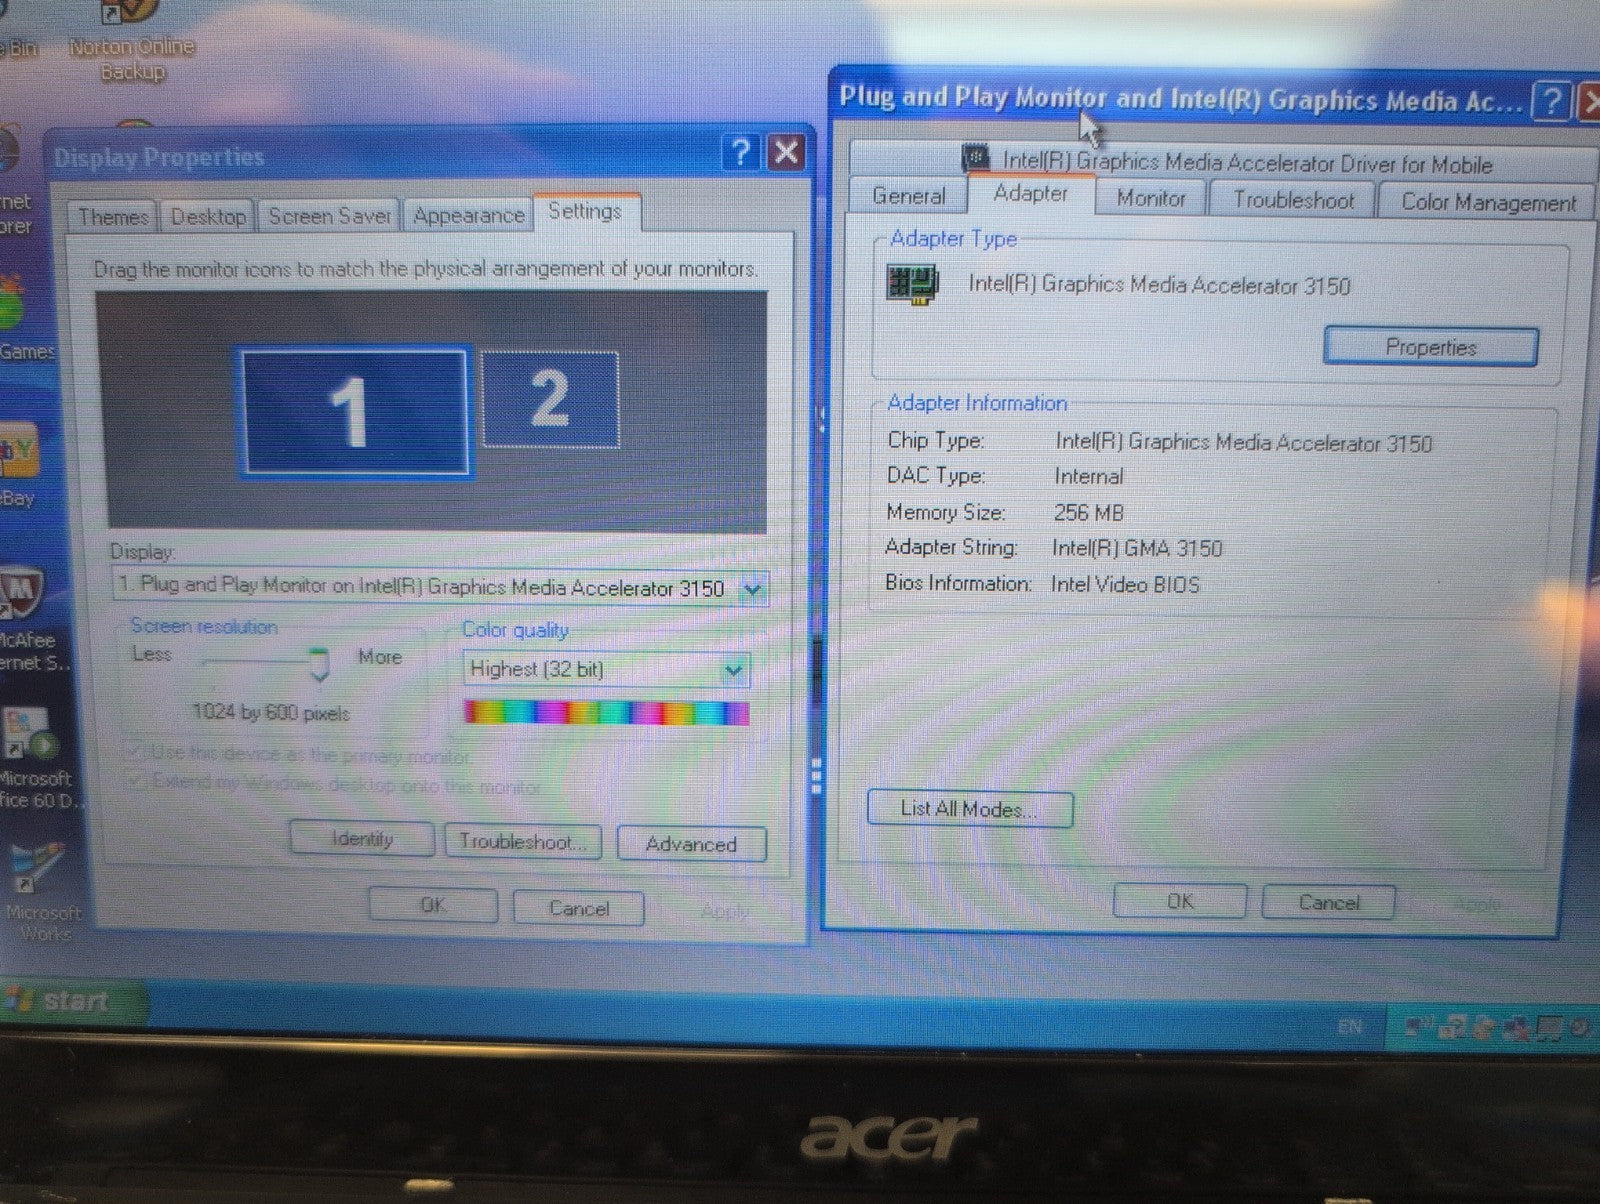The image size is (1600, 1204).
Task: Open the Troubleshoot tab in adapter window
Action: pyautogui.click(x=1292, y=200)
